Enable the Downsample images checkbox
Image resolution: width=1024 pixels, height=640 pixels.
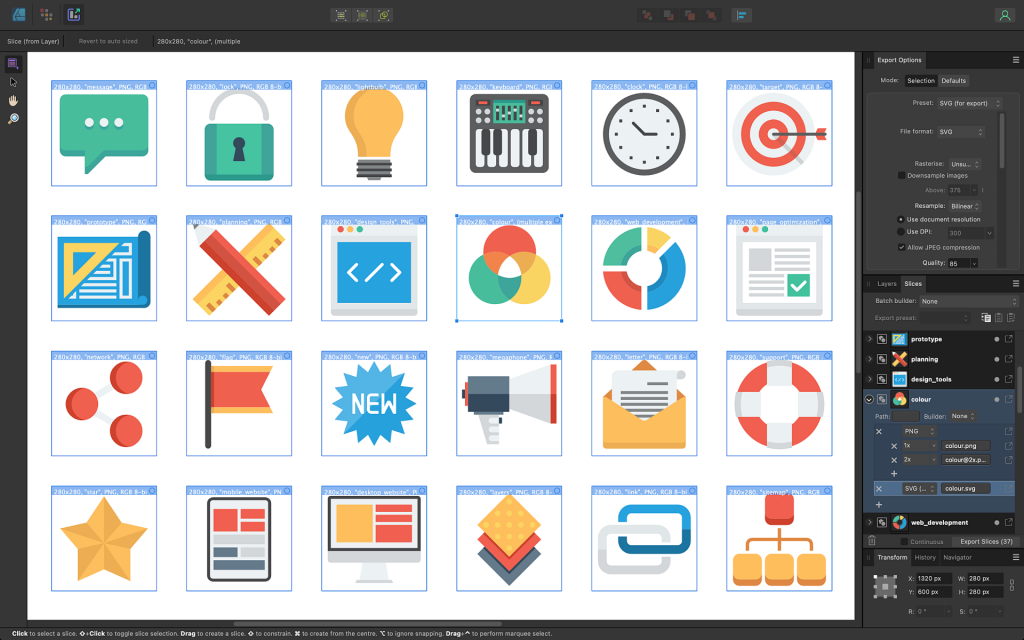(x=902, y=175)
